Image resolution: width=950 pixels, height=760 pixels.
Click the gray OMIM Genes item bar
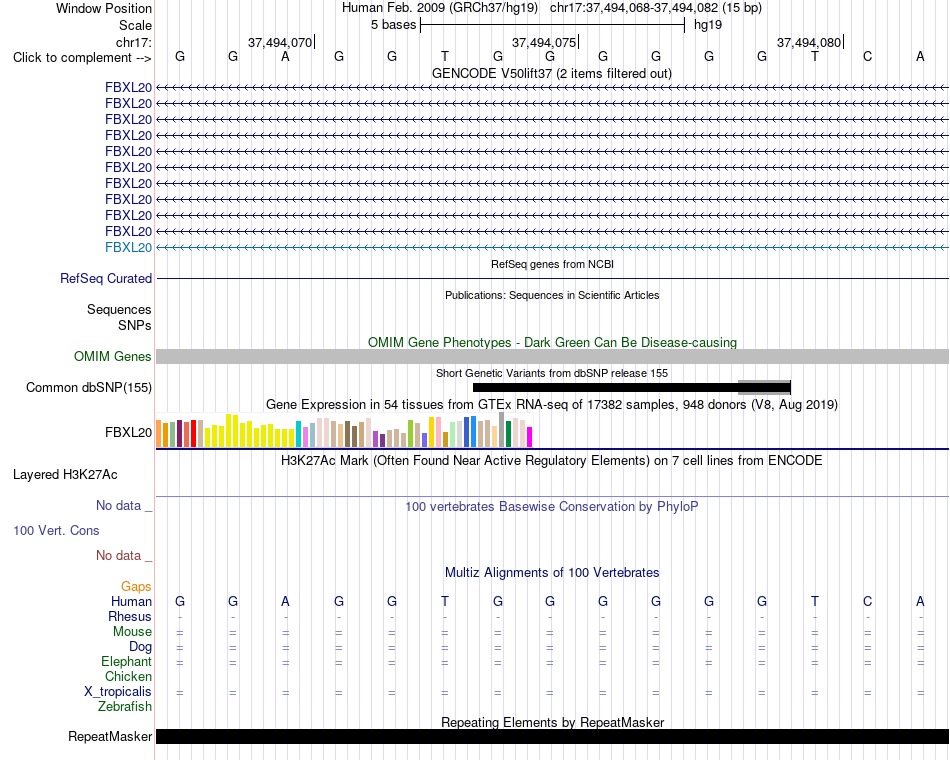pyautogui.click(x=552, y=356)
